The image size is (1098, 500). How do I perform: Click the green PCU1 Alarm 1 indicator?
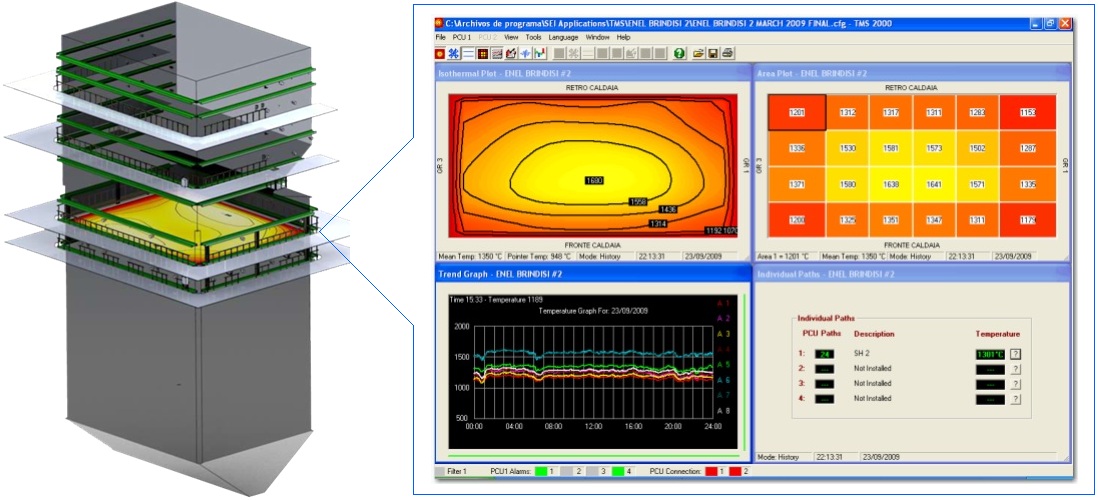click(x=538, y=470)
